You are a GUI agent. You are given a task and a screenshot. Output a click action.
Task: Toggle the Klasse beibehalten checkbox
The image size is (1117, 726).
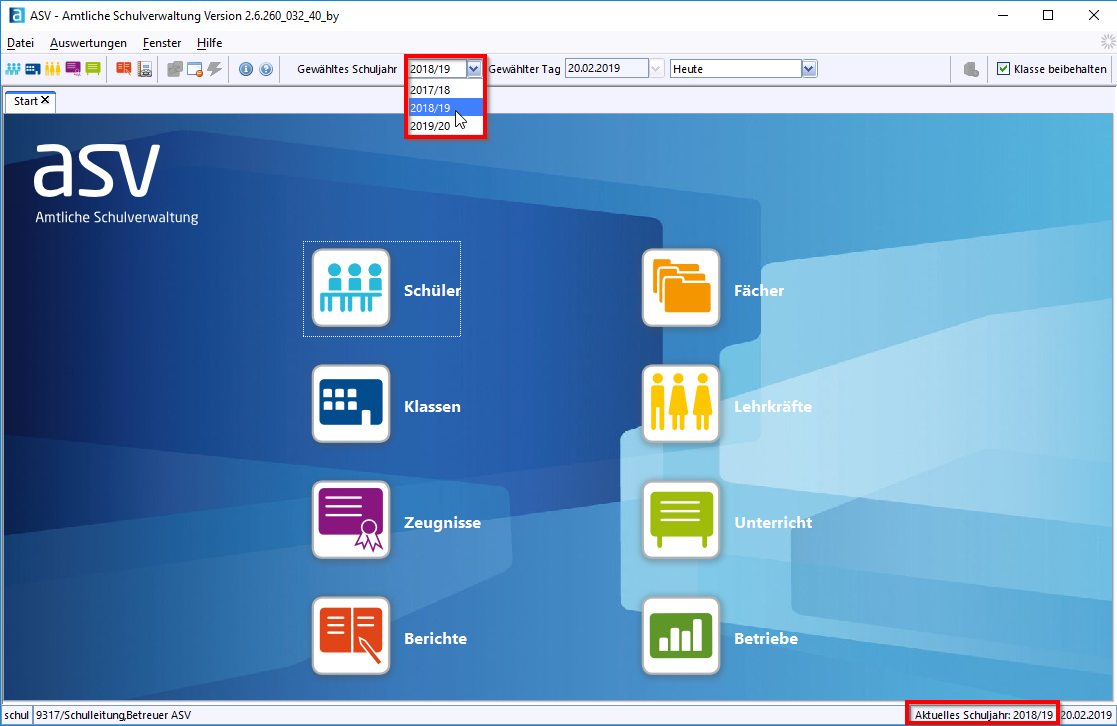coord(1003,69)
